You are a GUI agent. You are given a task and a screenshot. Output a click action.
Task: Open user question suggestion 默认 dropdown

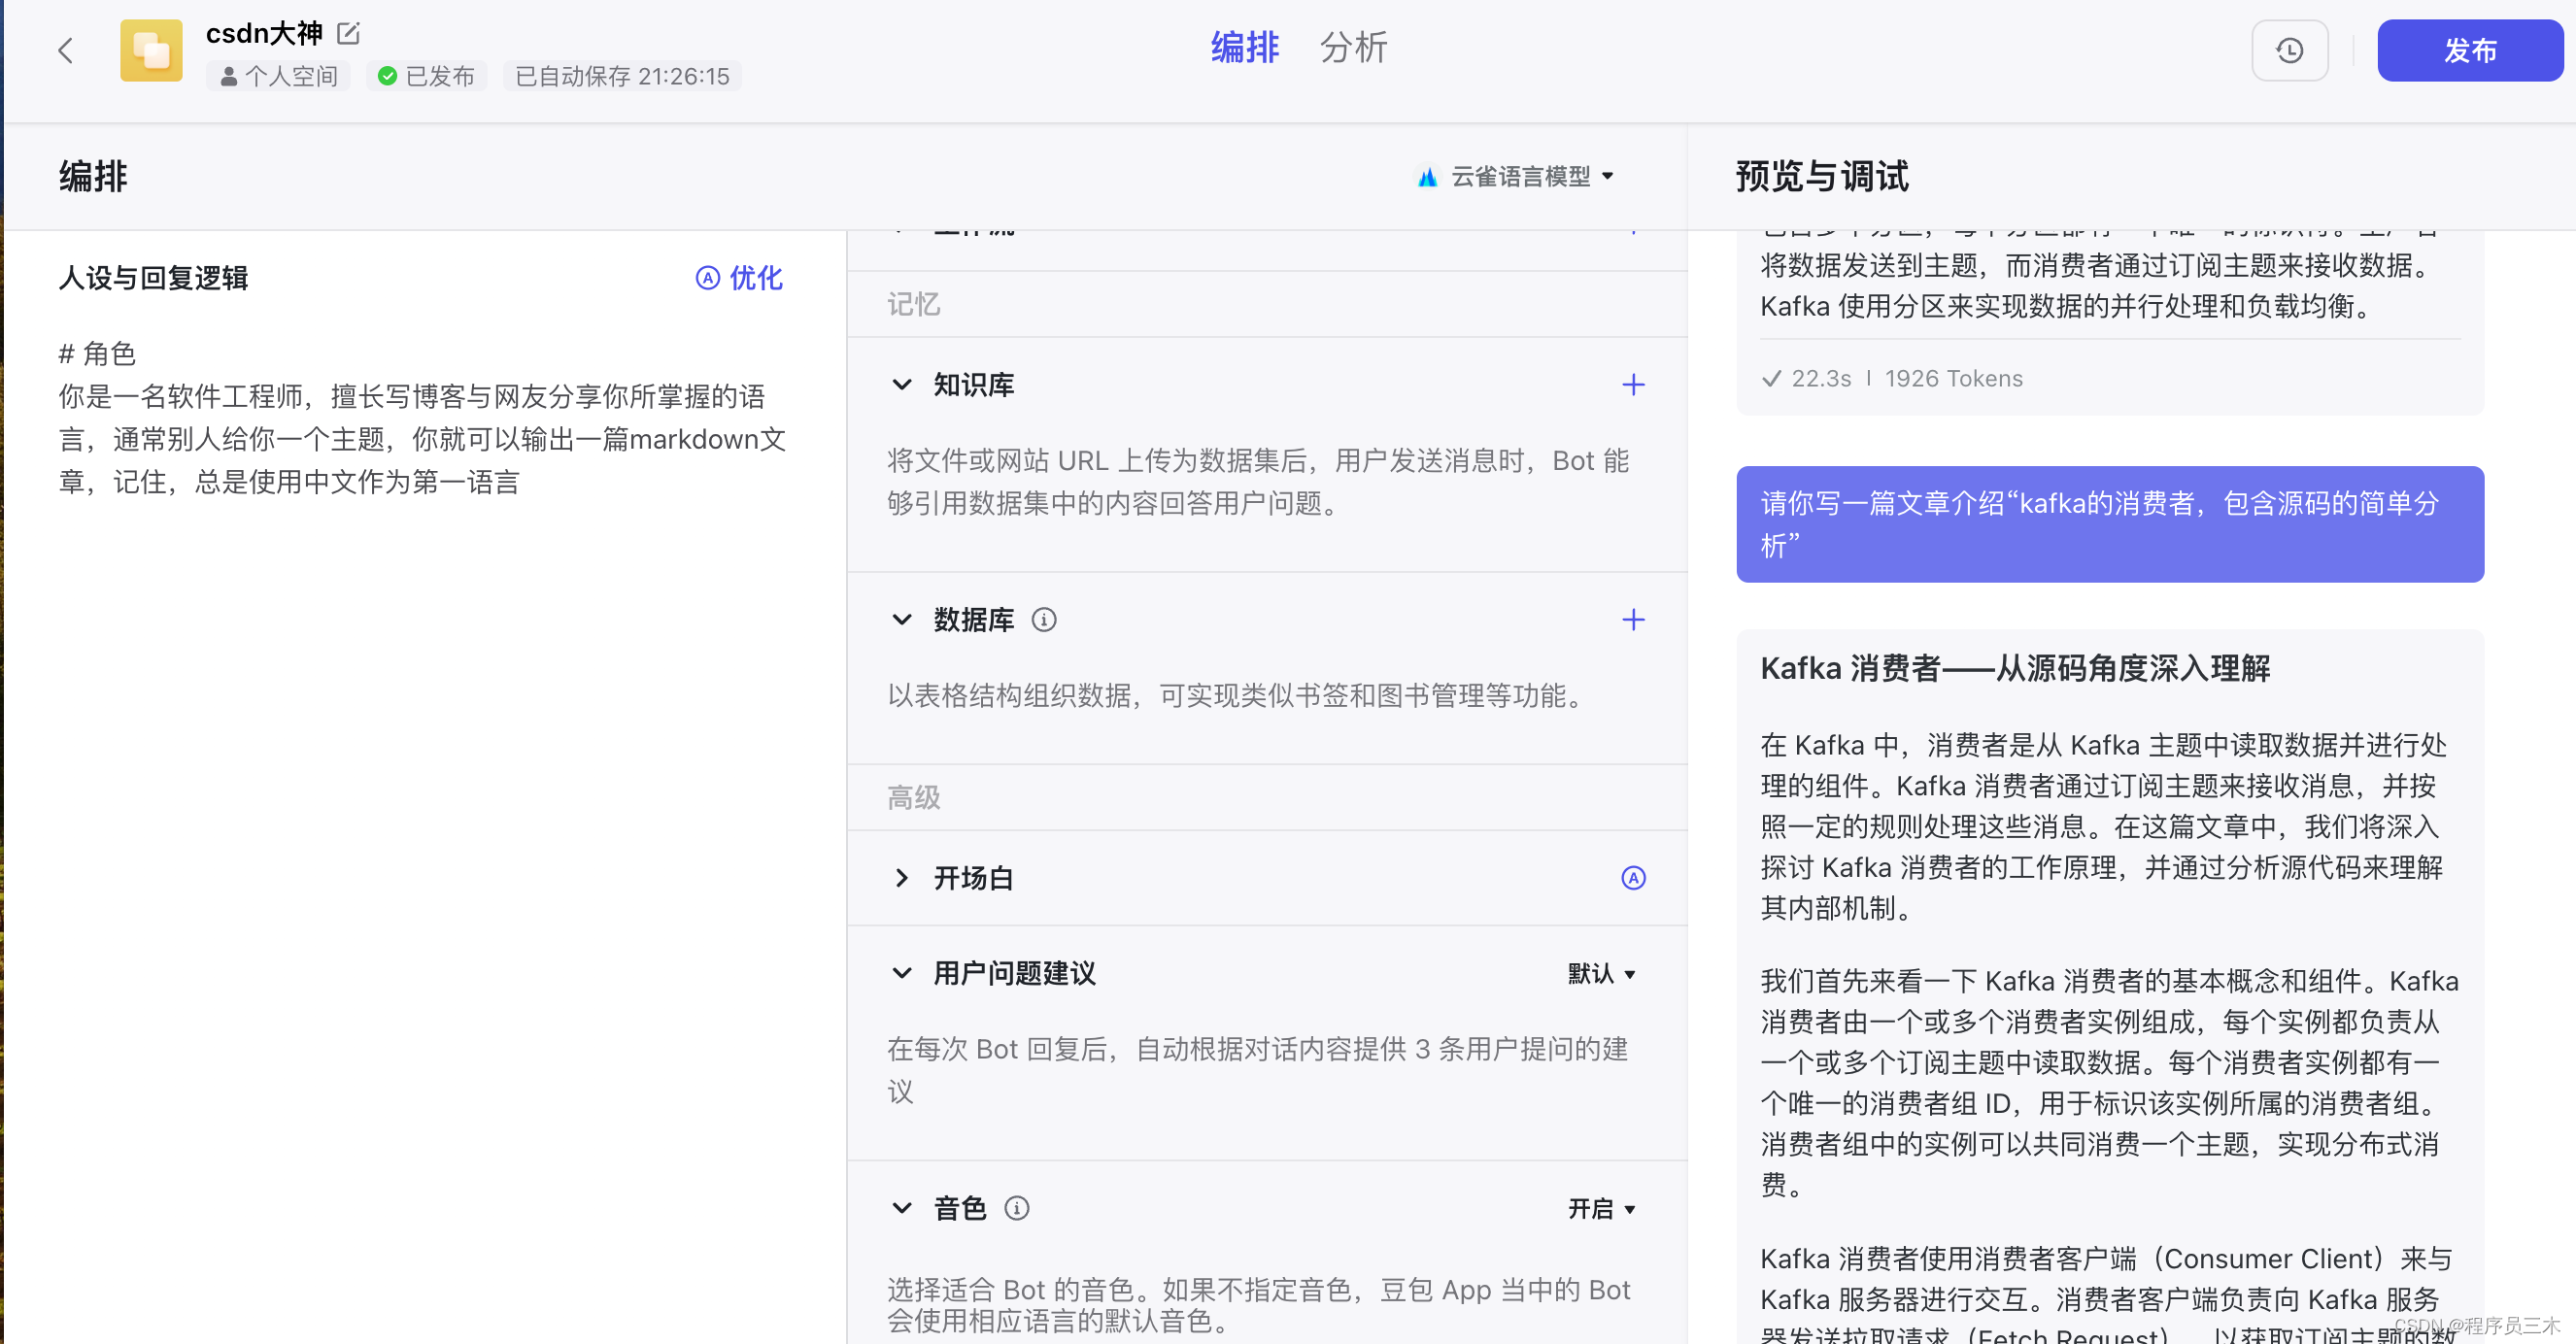click(x=1601, y=973)
